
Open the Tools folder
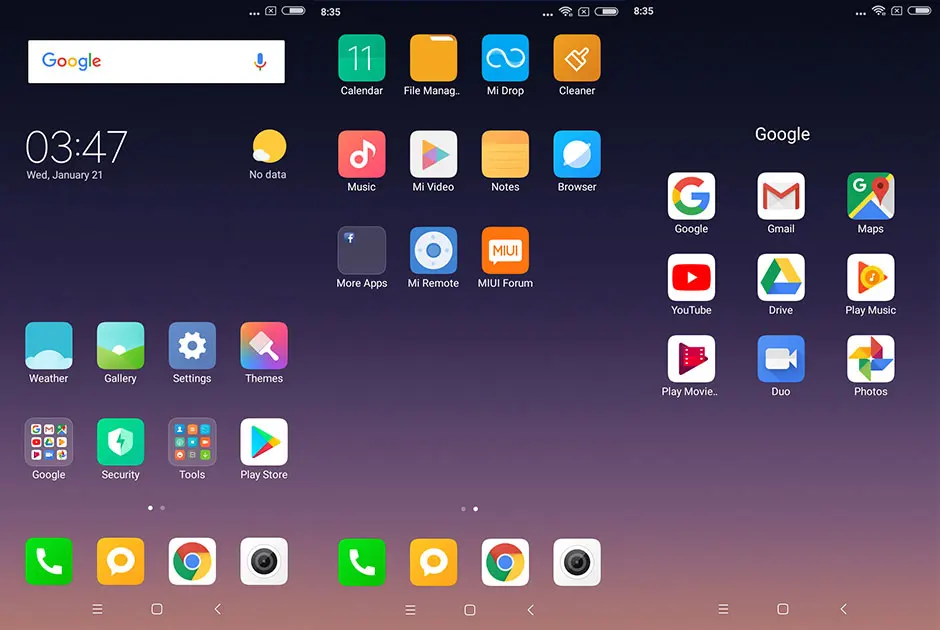[191, 441]
